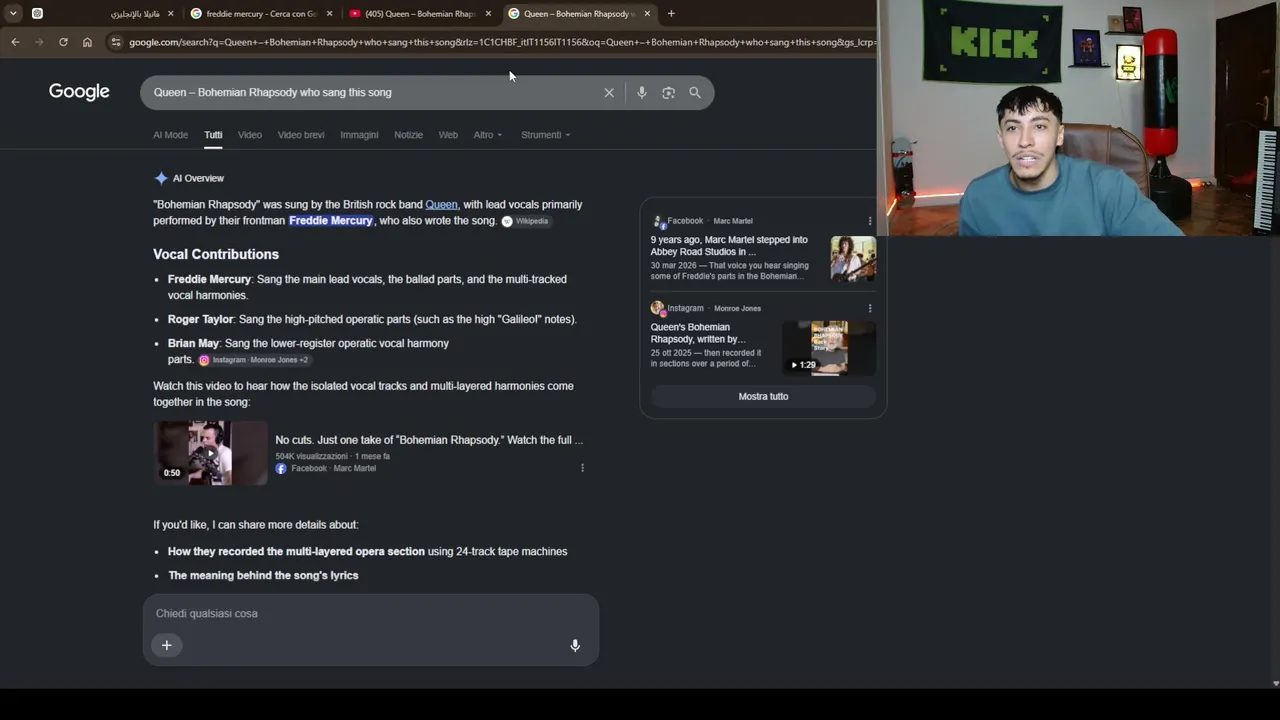1280x720 pixels.
Task: Click the 'Brian May' bullet name
Action: click(193, 343)
